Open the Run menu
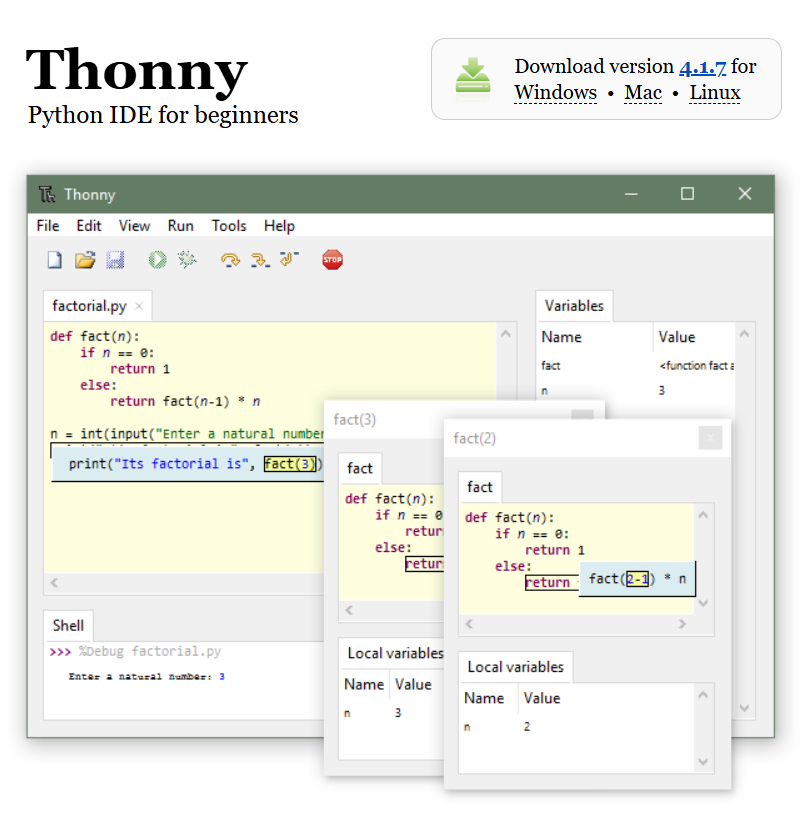Screen dimensions: 812x825 [x=180, y=226]
